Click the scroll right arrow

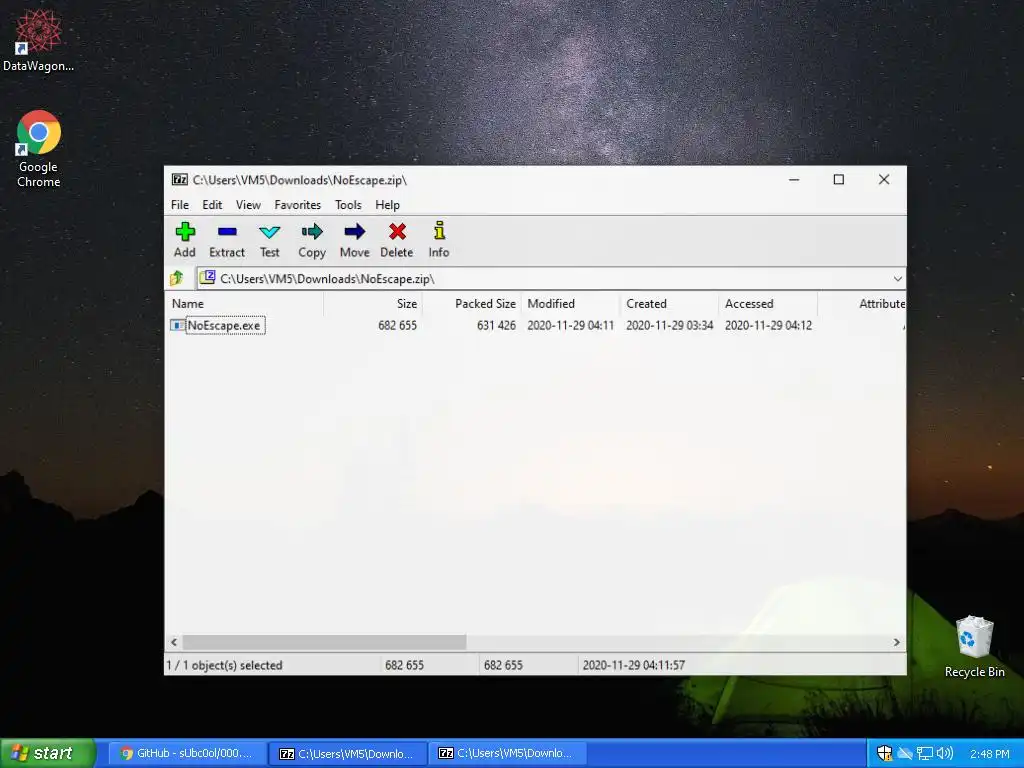(897, 643)
